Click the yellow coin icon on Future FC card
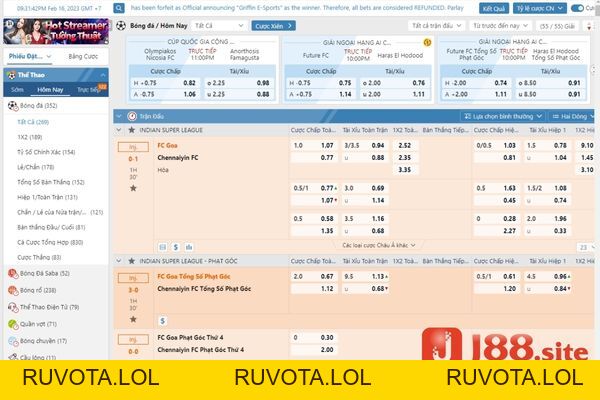600x400 pixels. click(427, 42)
